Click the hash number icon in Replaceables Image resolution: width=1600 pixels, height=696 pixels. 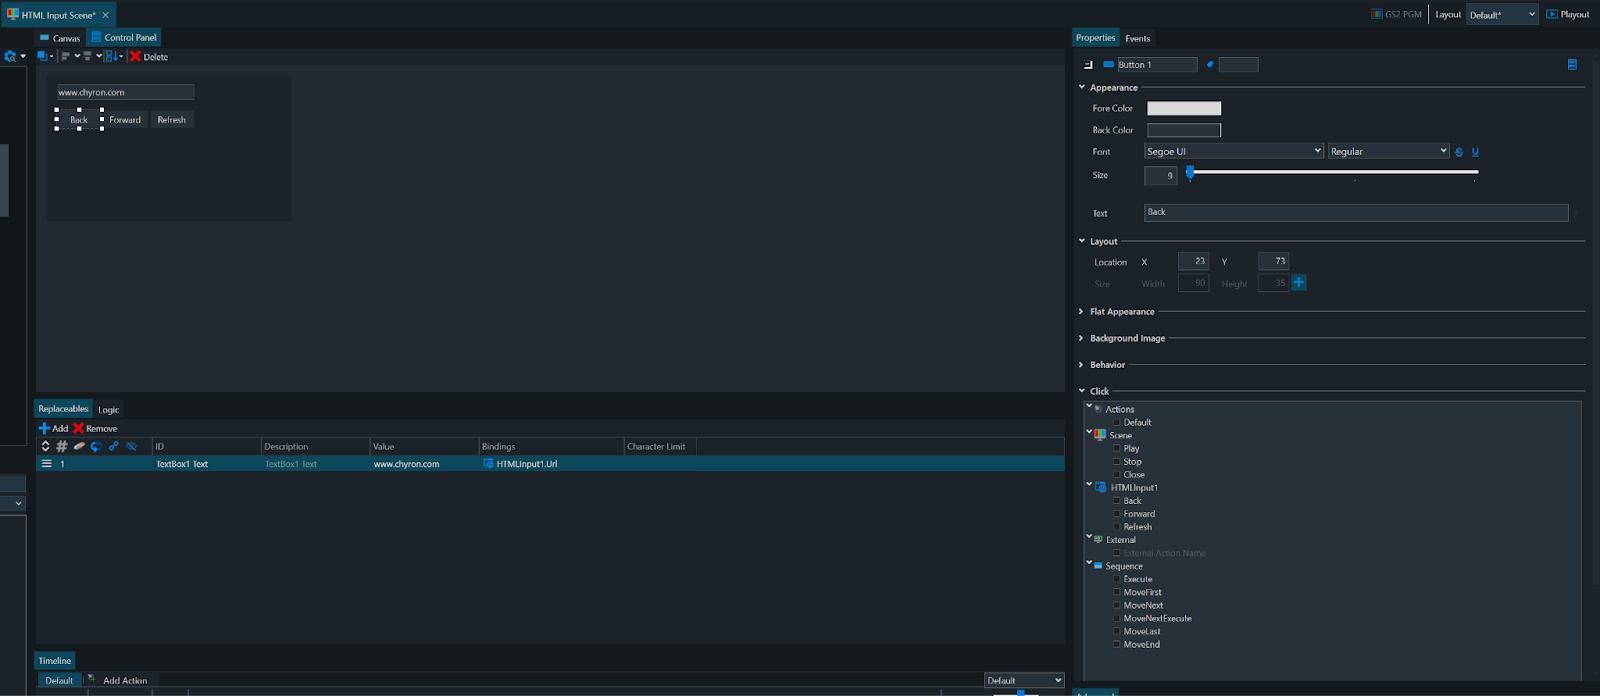[x=62, y=447]
